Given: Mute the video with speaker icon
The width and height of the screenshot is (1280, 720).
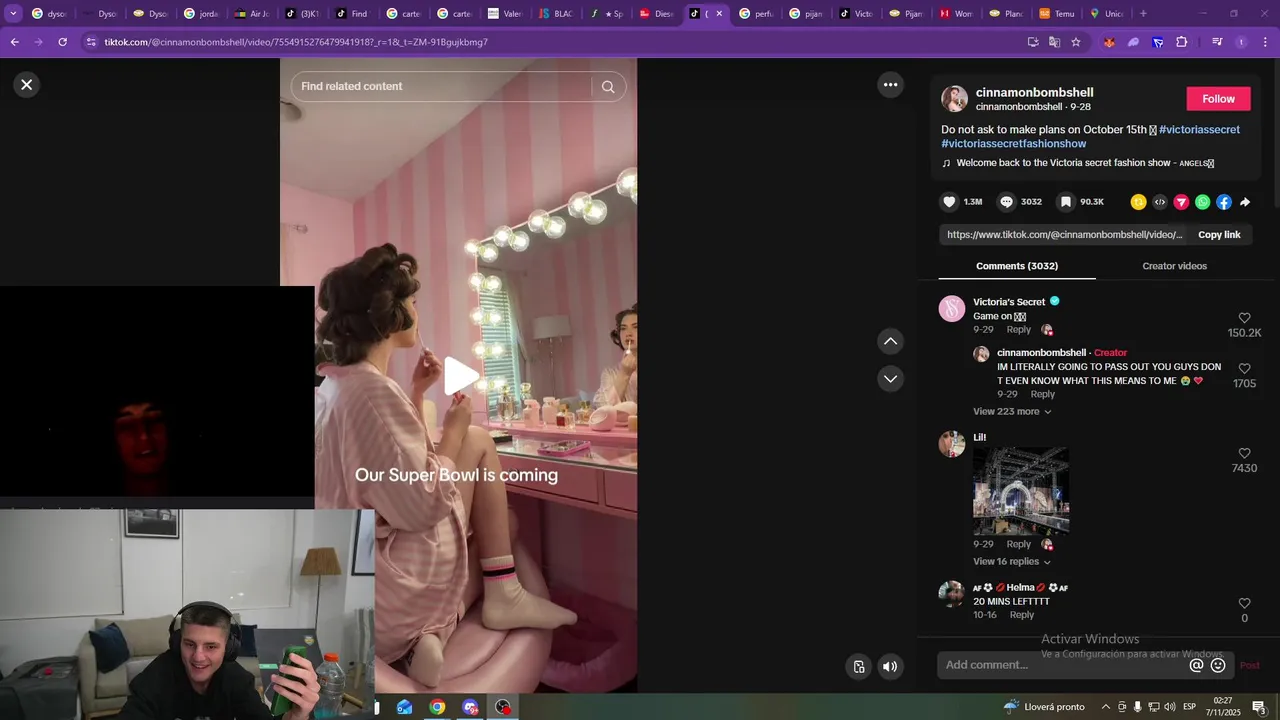Looking at the screenshot, I should point(890,667).
